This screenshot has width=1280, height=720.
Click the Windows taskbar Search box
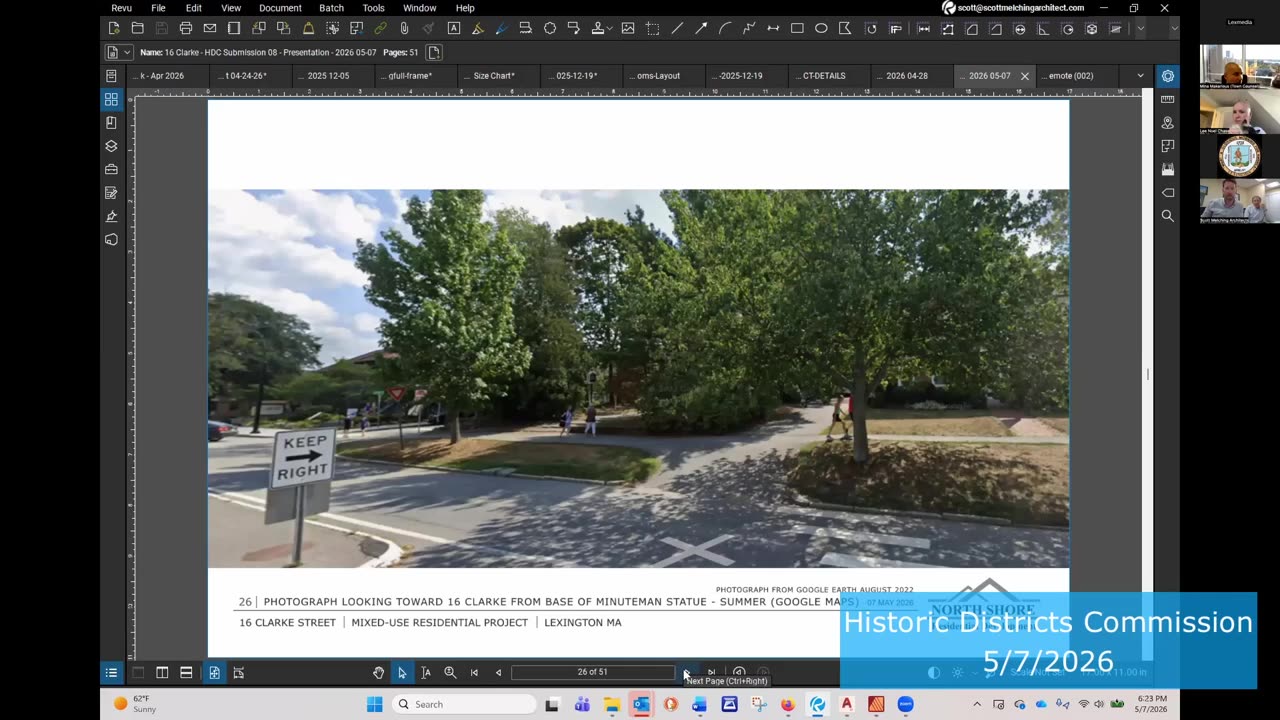[x=464, y=704]
